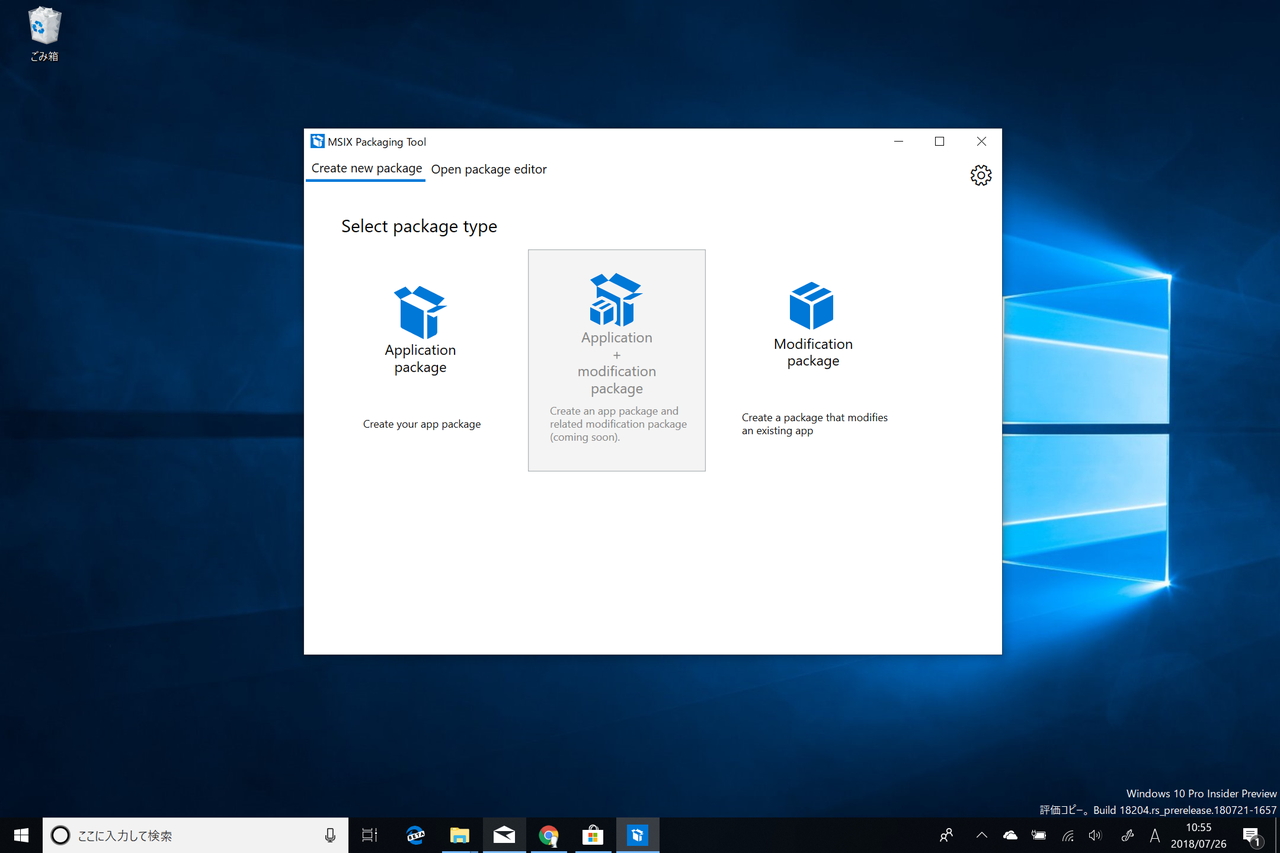Open Microsoft Edge Beta from the taskbar
This screenshot has height=853, width=1280.
(x=415, y=835)
